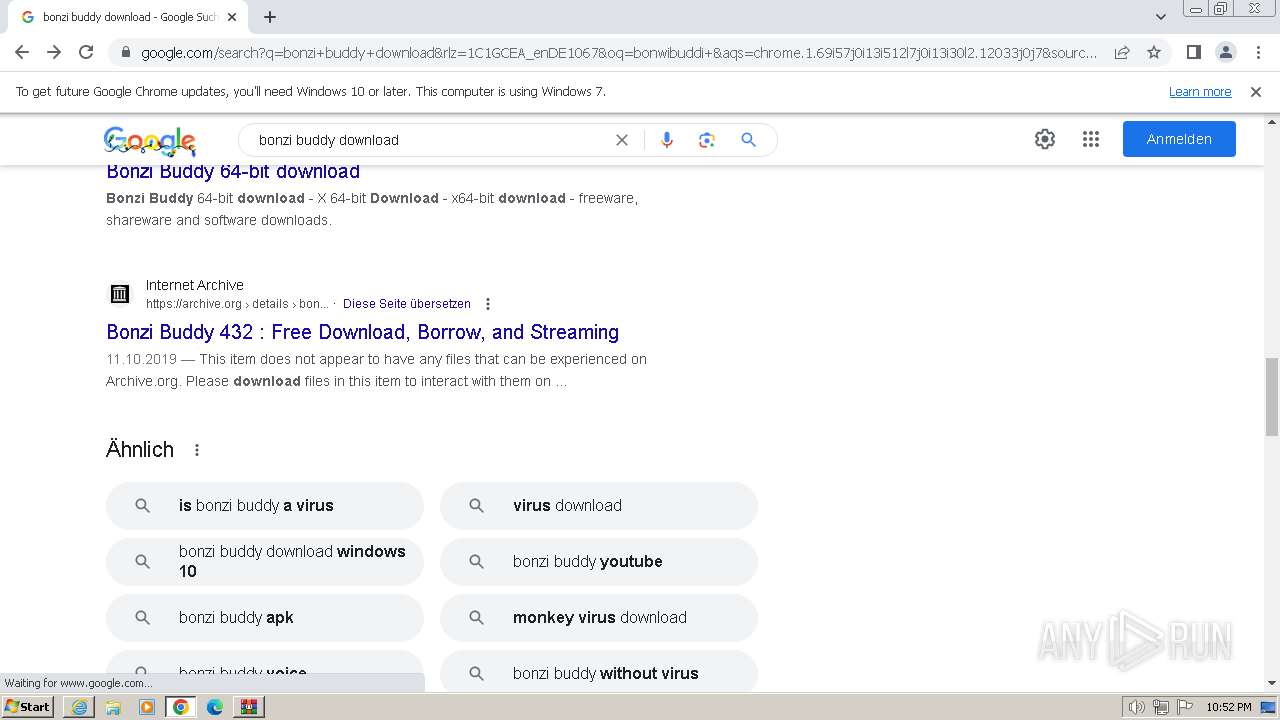Select related search bonzi buddy without virus
This screenshot has width=1280, height=720.
[599, 673]
